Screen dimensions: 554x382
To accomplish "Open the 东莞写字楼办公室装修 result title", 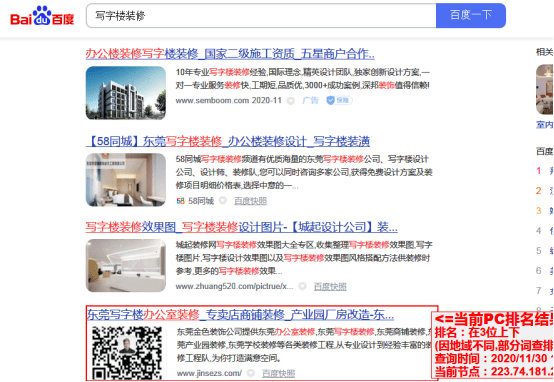I will click(241, 314).
